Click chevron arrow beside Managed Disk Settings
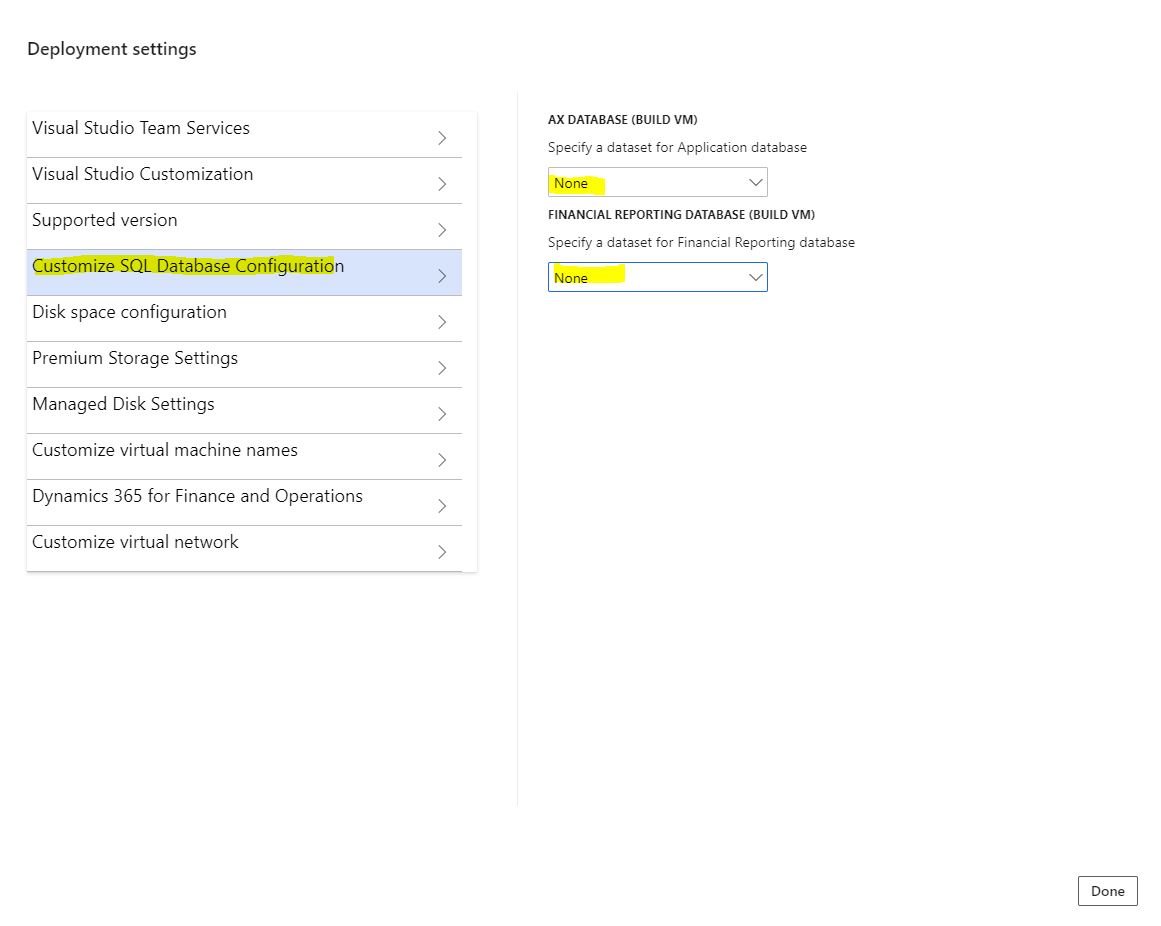This screenshot has height=926, width=1161. click(x=442, y=414)
